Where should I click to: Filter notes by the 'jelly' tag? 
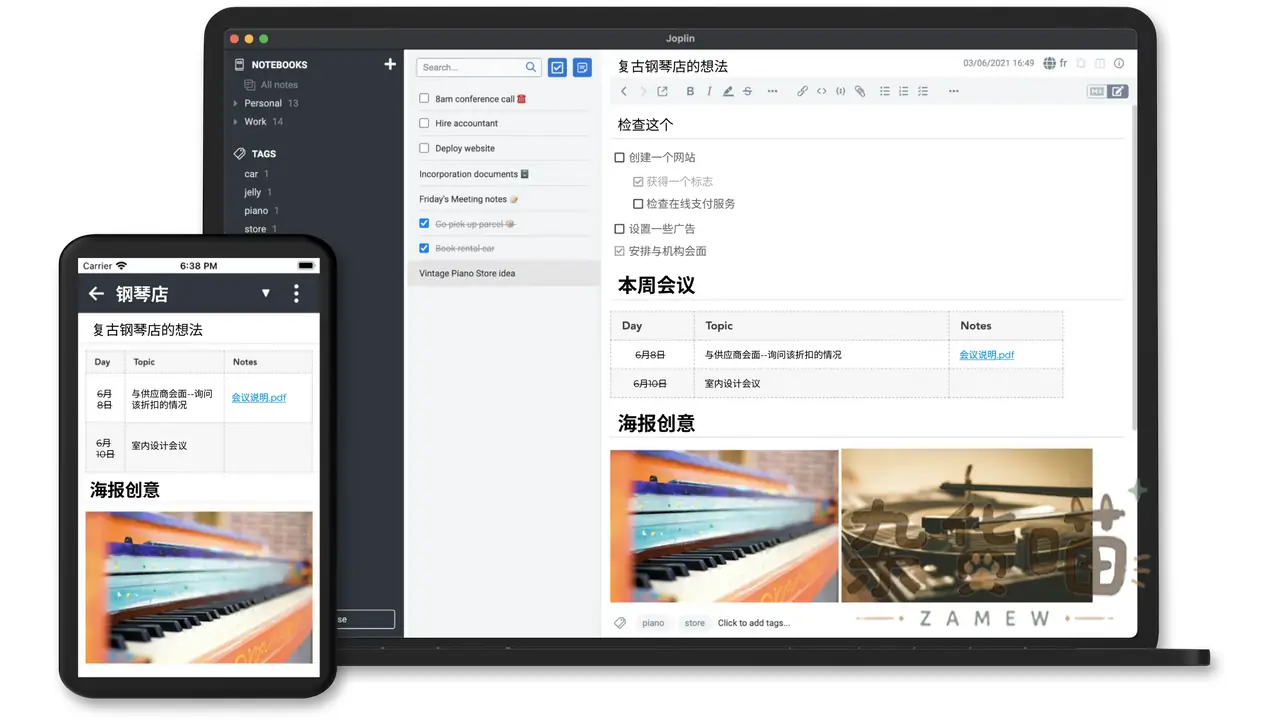click(253, 192)
